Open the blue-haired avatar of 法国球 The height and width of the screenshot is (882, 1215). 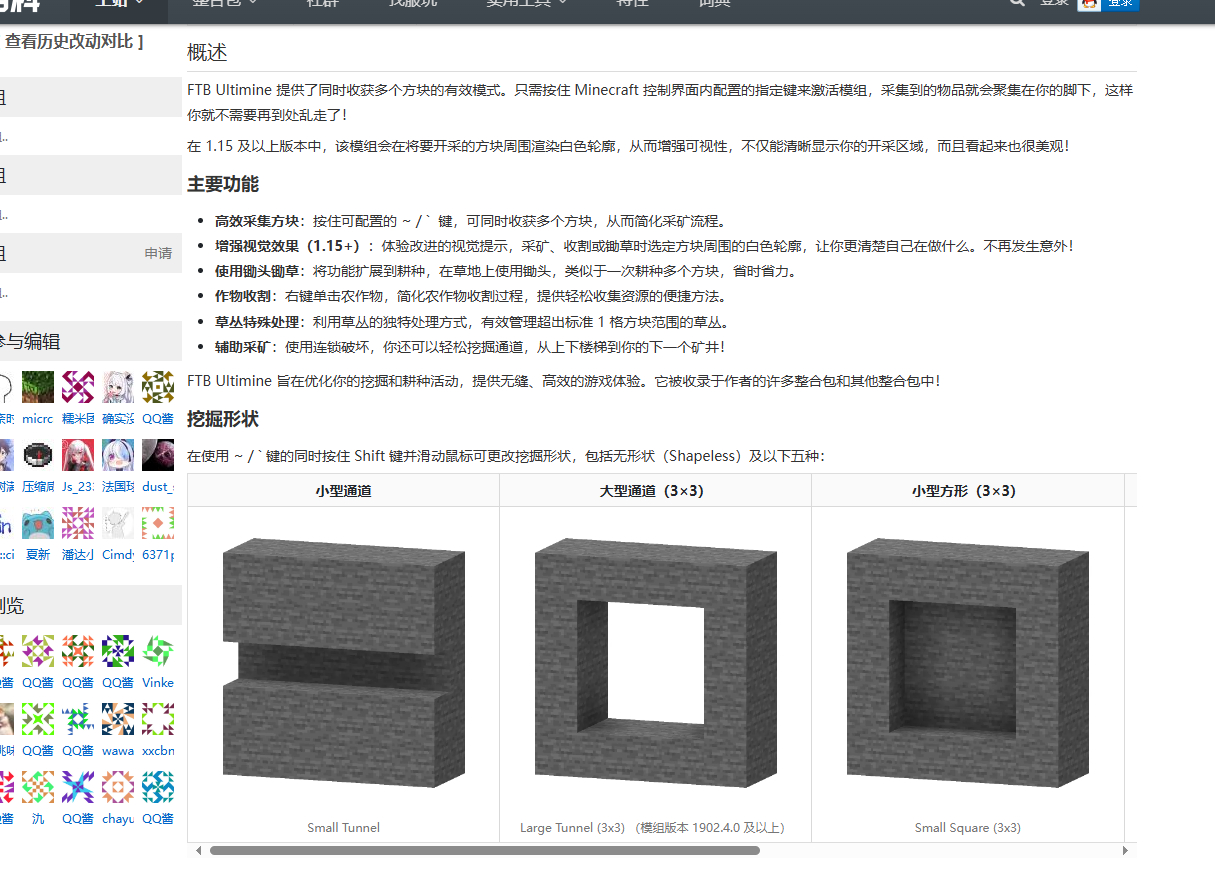[118, 455]
